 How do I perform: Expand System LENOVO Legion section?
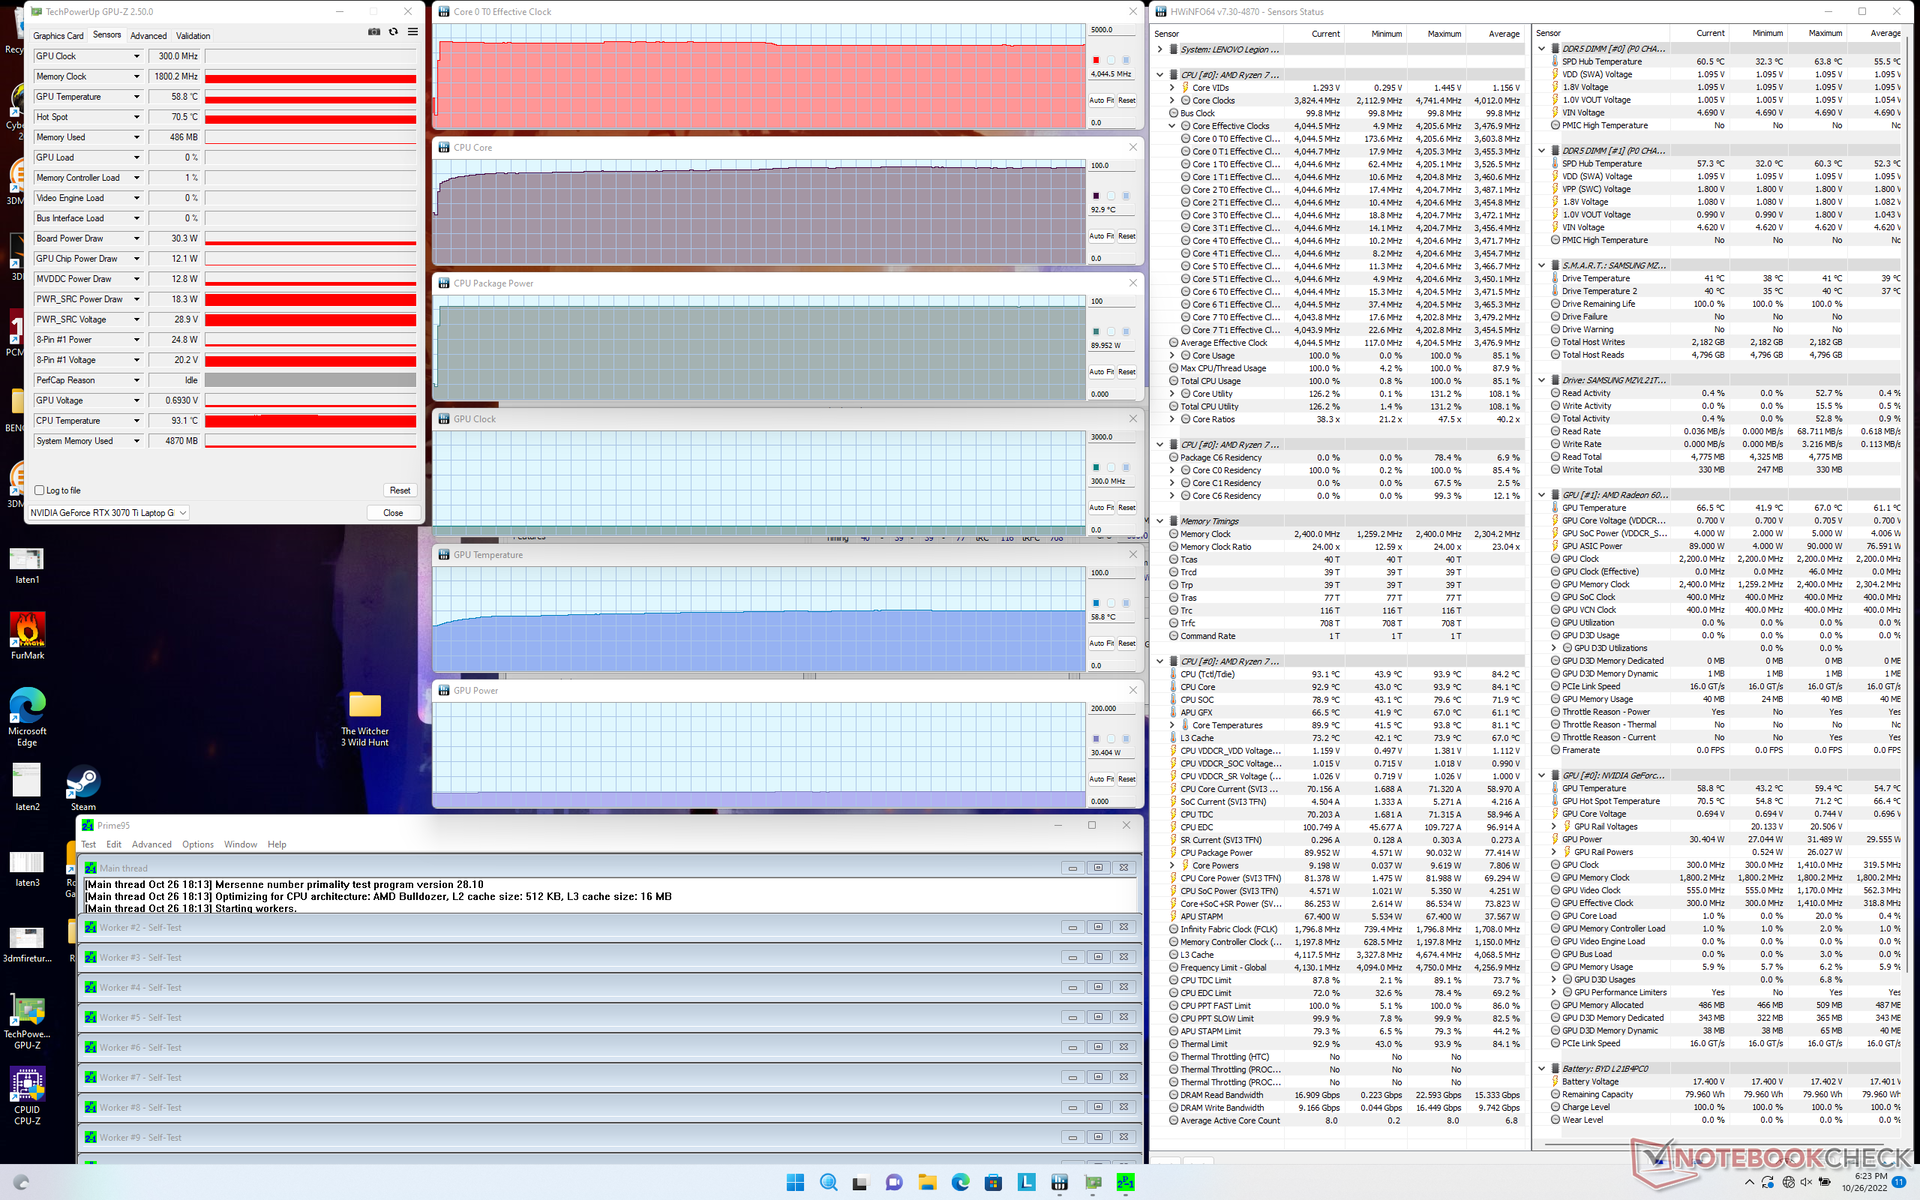(1160, 49)
